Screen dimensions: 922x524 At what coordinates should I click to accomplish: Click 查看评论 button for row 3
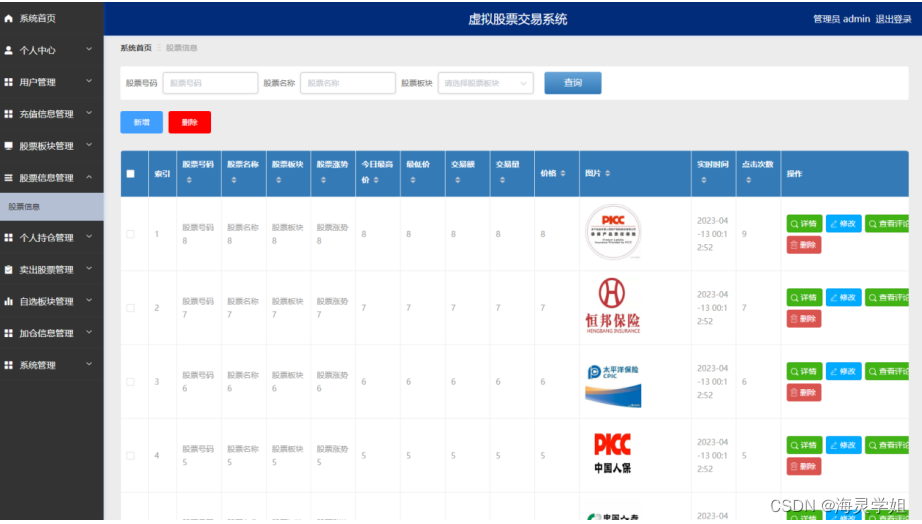click(887, 371)
